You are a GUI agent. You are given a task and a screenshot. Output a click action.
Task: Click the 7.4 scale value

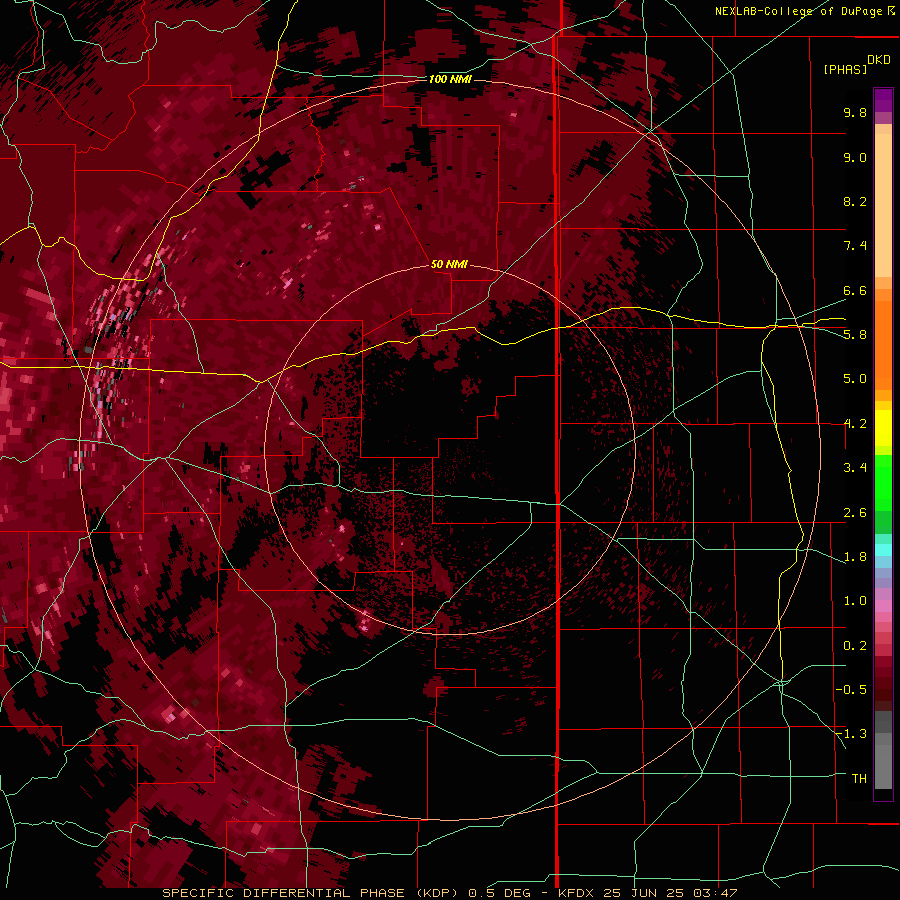855,246
